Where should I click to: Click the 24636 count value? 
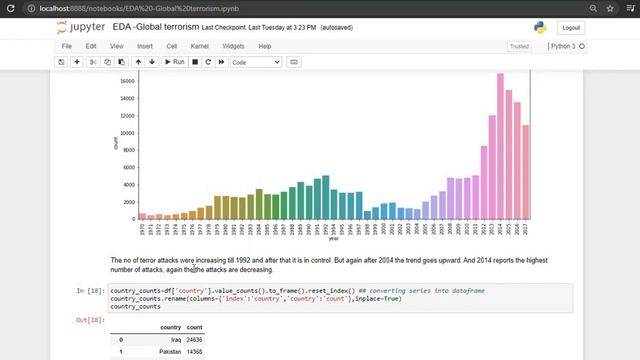coord(194,340)
